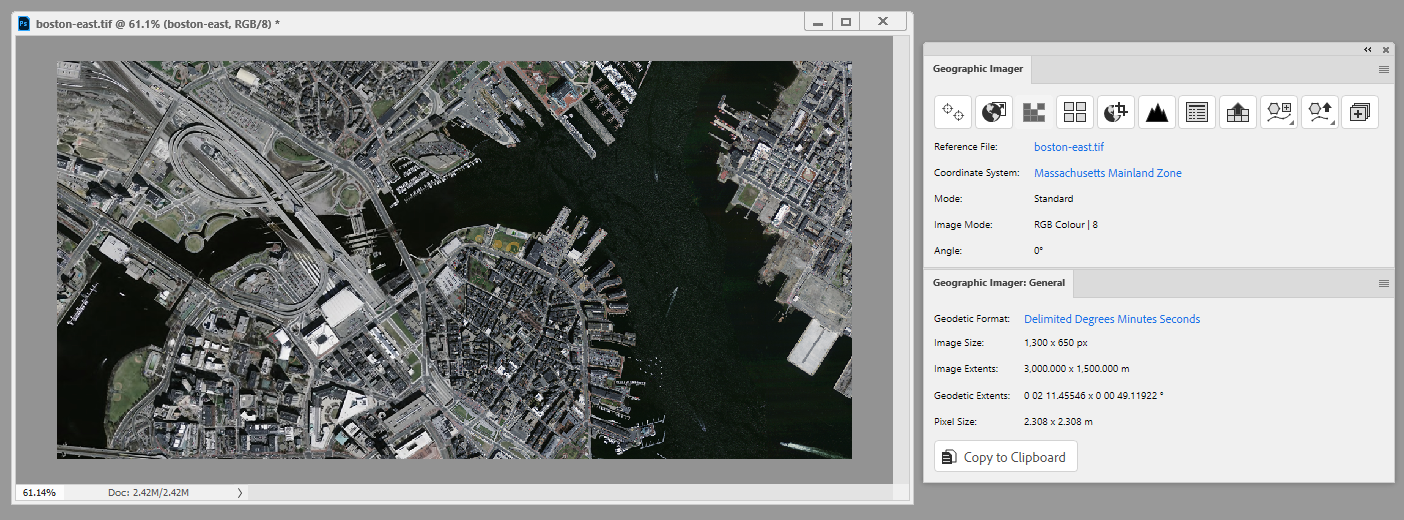The width and height of the screenshot is (1404, 520).
Task: Open the status bar arrow menu
Action: pyautogui.click(x=239, y=493)
